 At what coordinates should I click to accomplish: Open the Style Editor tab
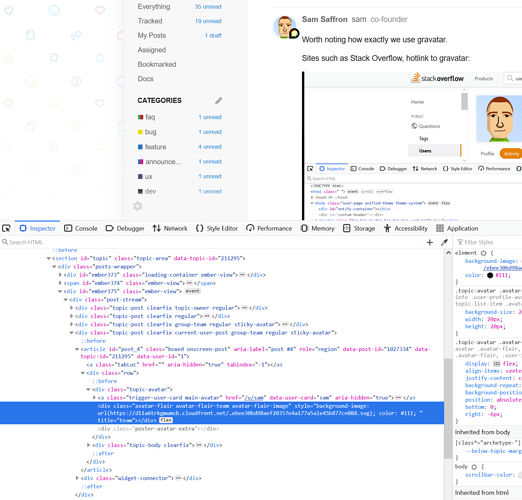point(217,228)
